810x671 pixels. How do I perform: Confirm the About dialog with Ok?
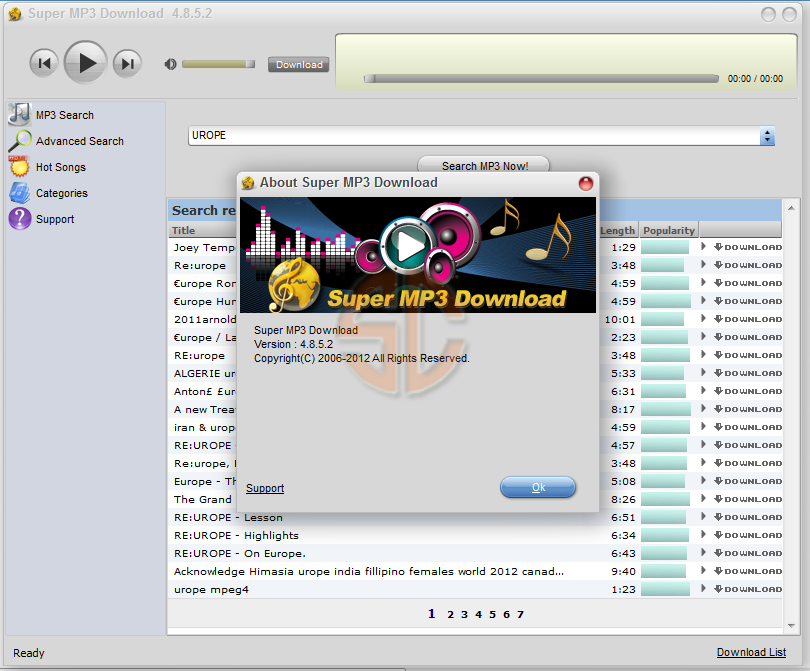tap(538, 487)
